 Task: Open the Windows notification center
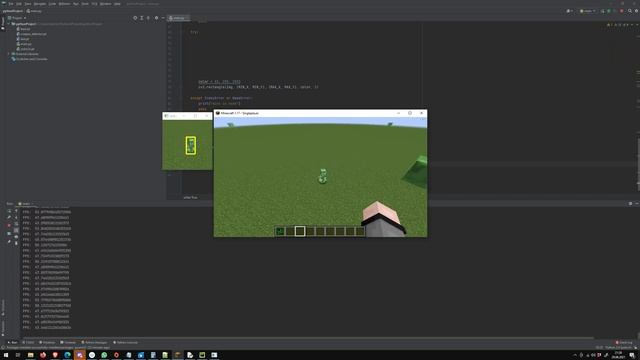pyautogui.click(x=632, y=355)
